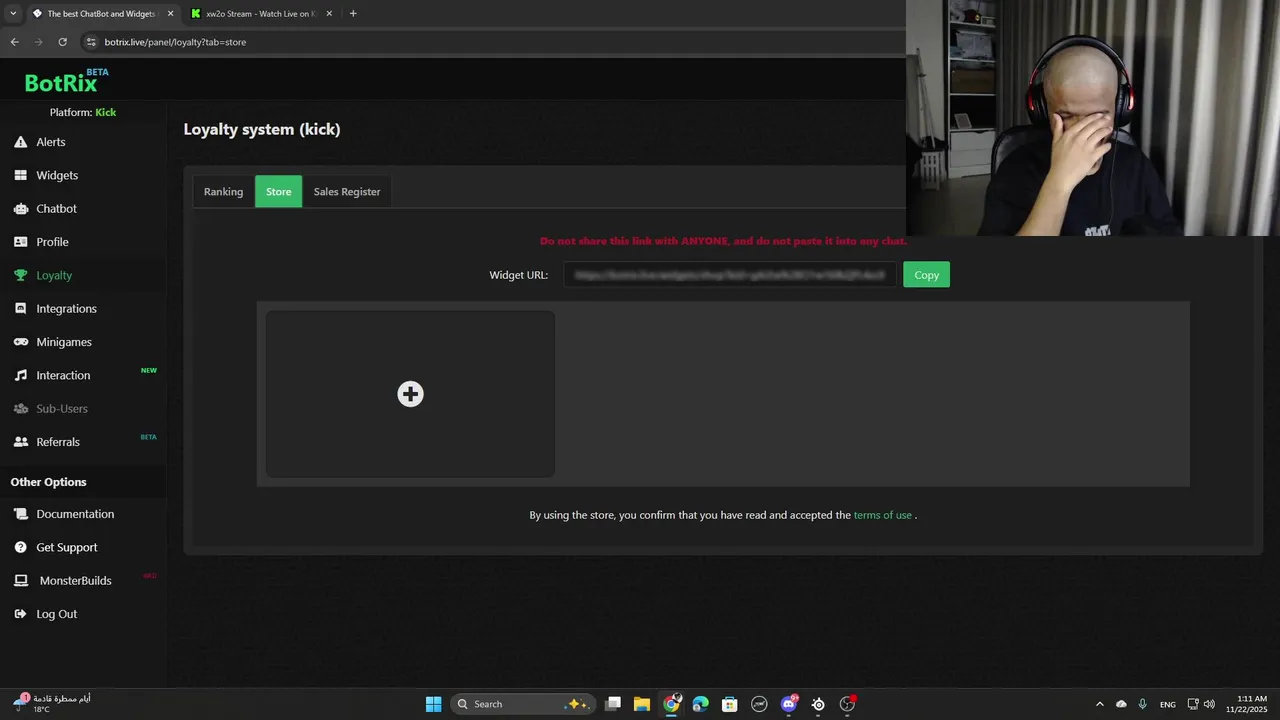Open Microsoft Edge from taskbar

pos(700,704)
